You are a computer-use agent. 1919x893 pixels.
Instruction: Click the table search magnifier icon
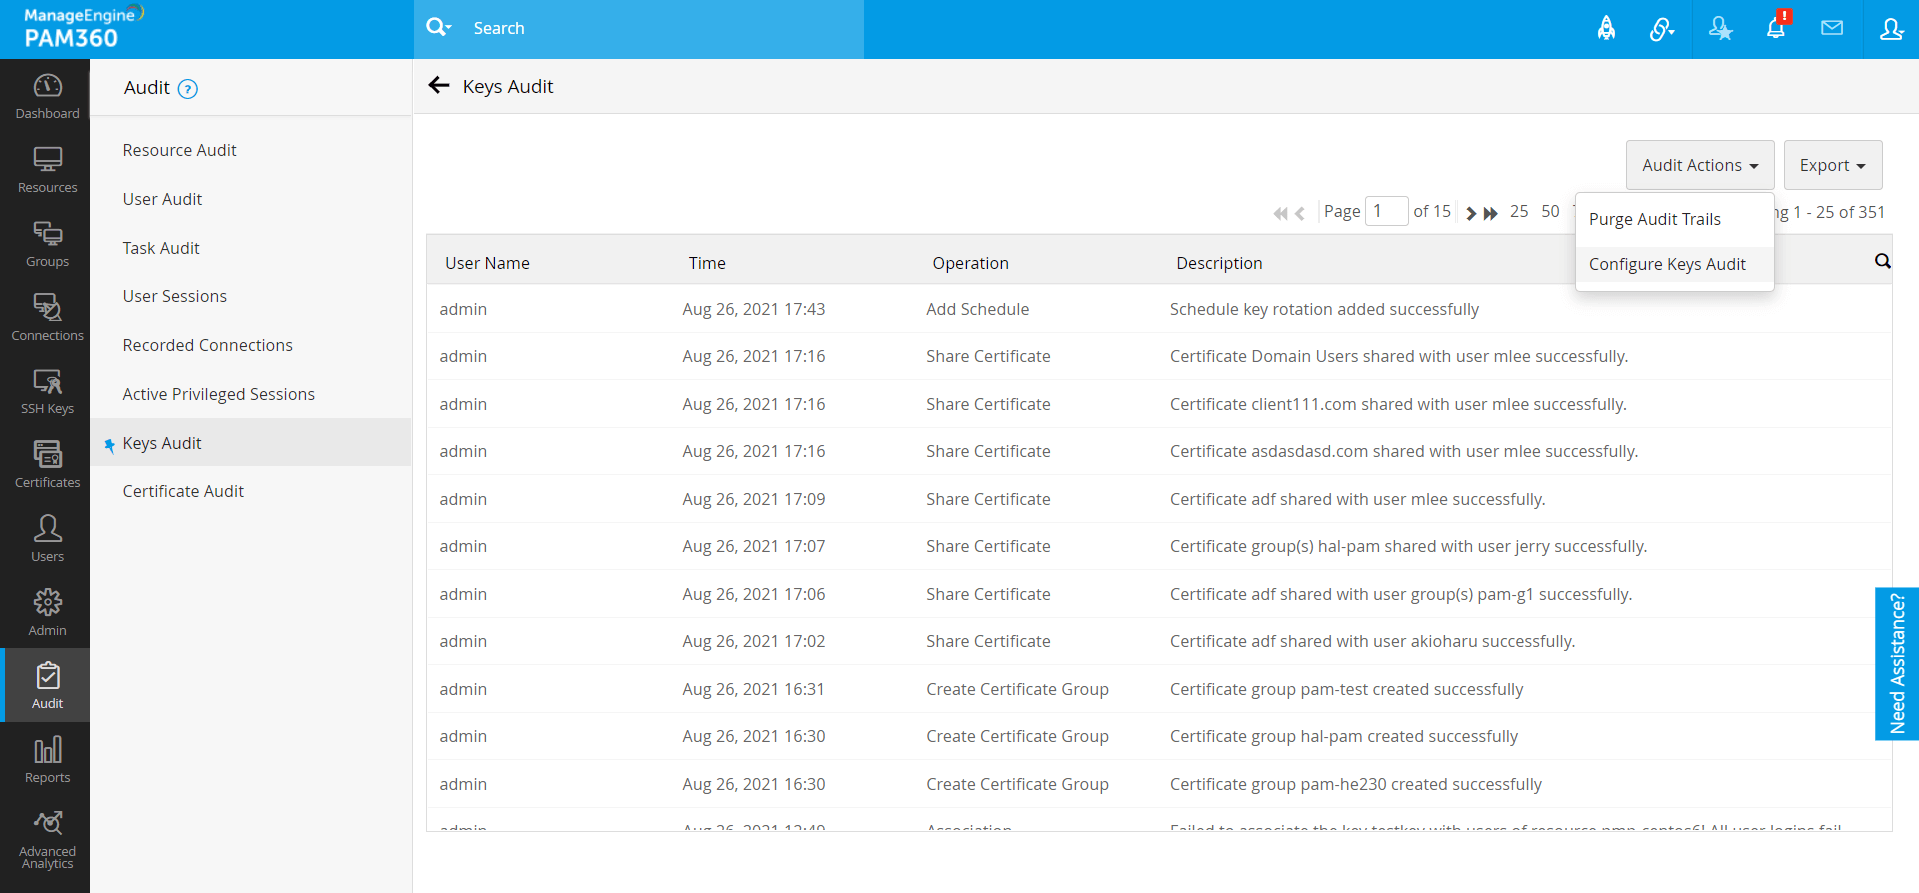pos(1882,262)
